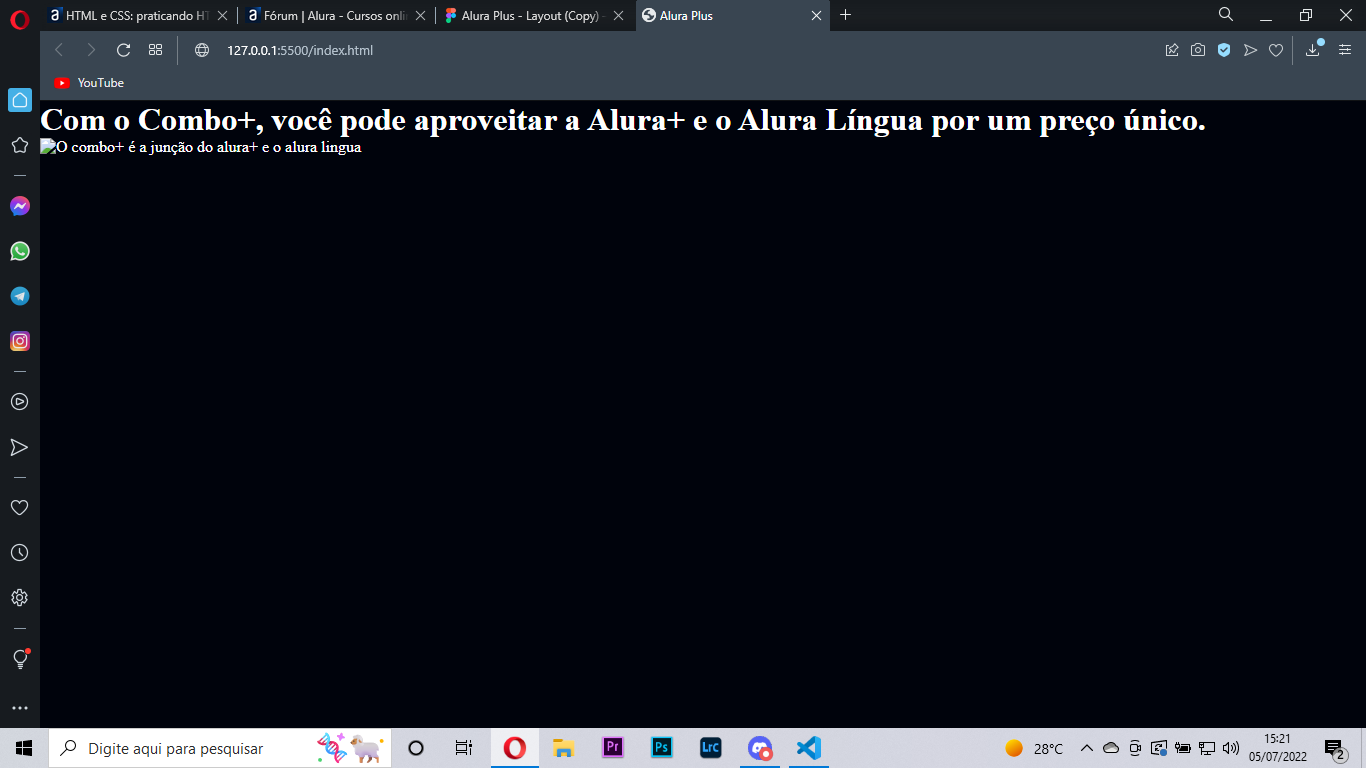Screen dimensions: 1366x768
Task: Open History clock in the sidebar
Action: click(x=19, y=553)
